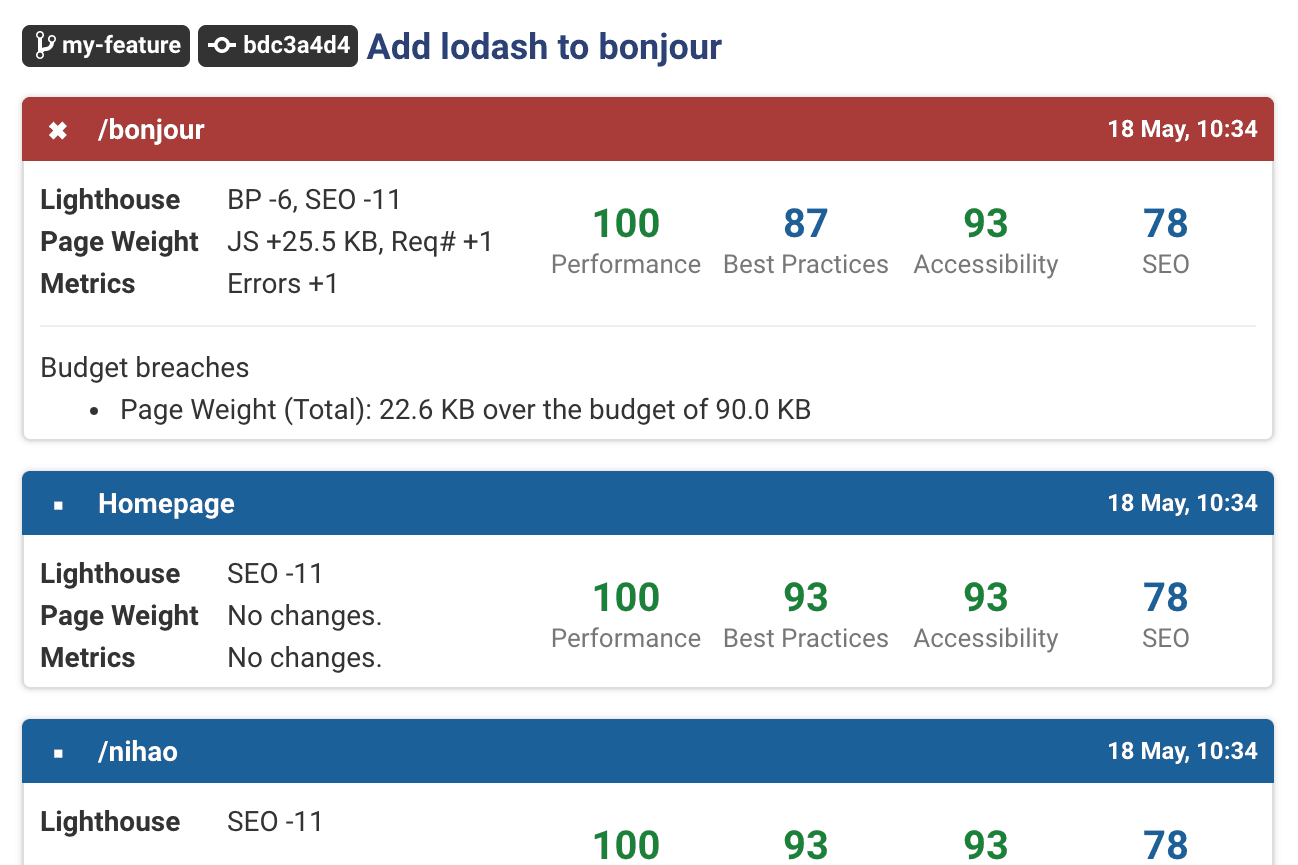
Task: Click the Page Weight budget breach entry
Action: (x=465, y=410)
